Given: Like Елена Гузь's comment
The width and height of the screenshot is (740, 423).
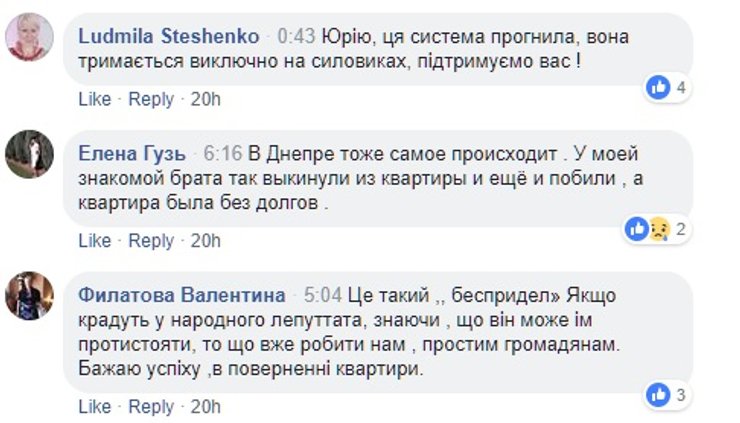Looking at the screenshot, I should [94, 241].
